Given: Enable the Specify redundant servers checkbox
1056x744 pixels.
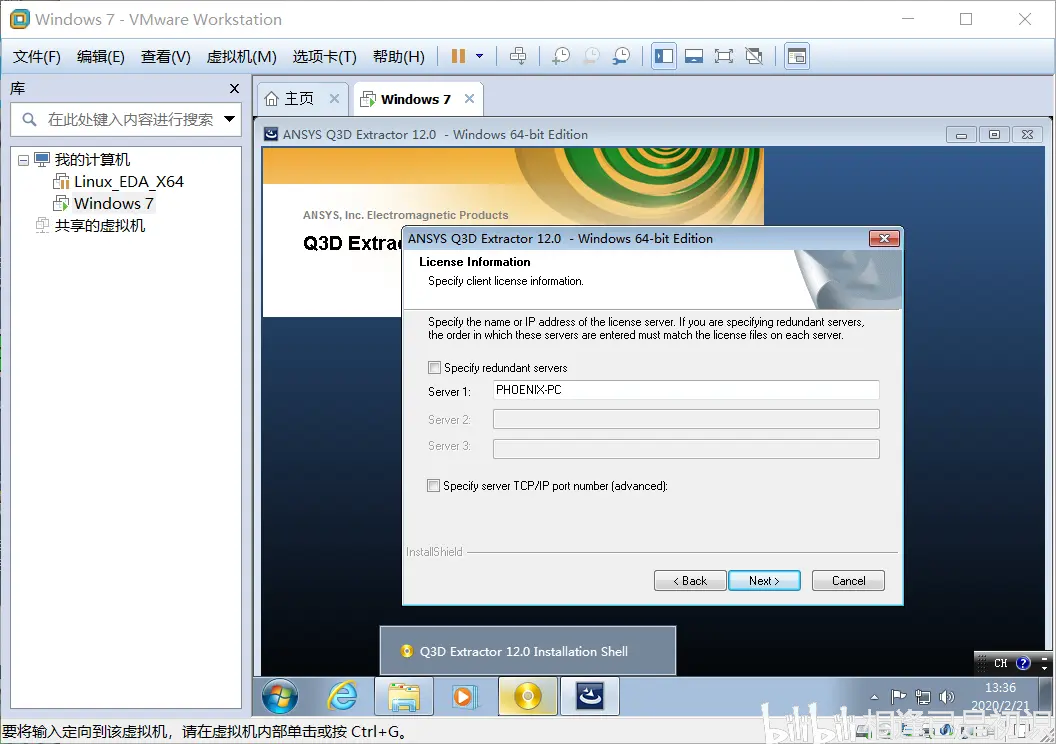Looking at the screenshot, I should tap(434, 367).
